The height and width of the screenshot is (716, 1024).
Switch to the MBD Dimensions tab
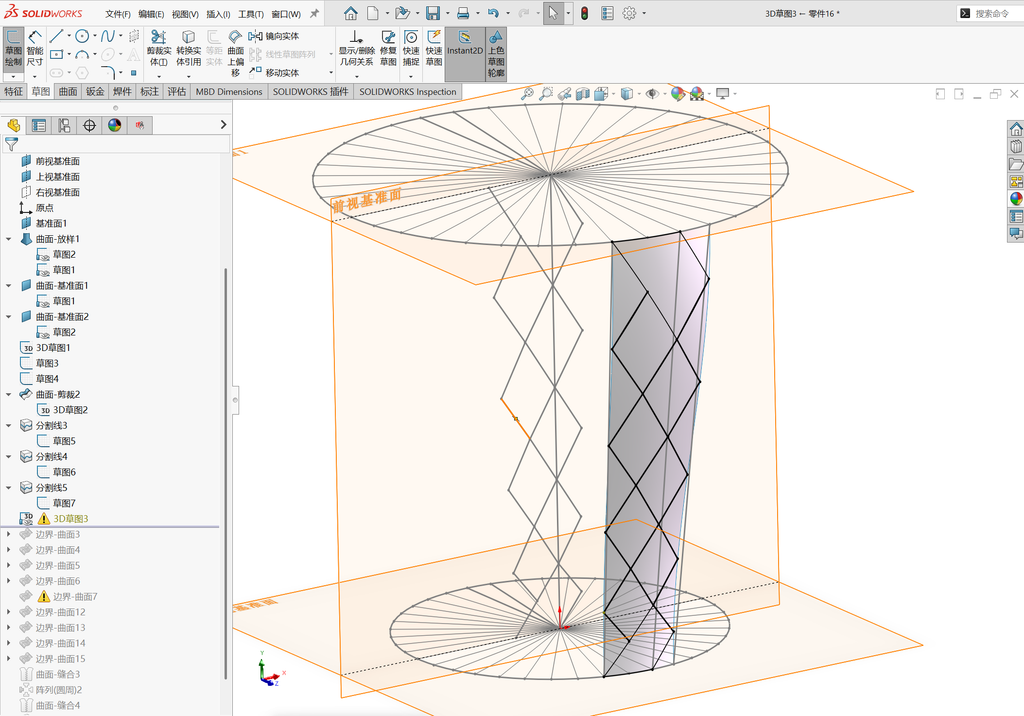pos(229,91)
